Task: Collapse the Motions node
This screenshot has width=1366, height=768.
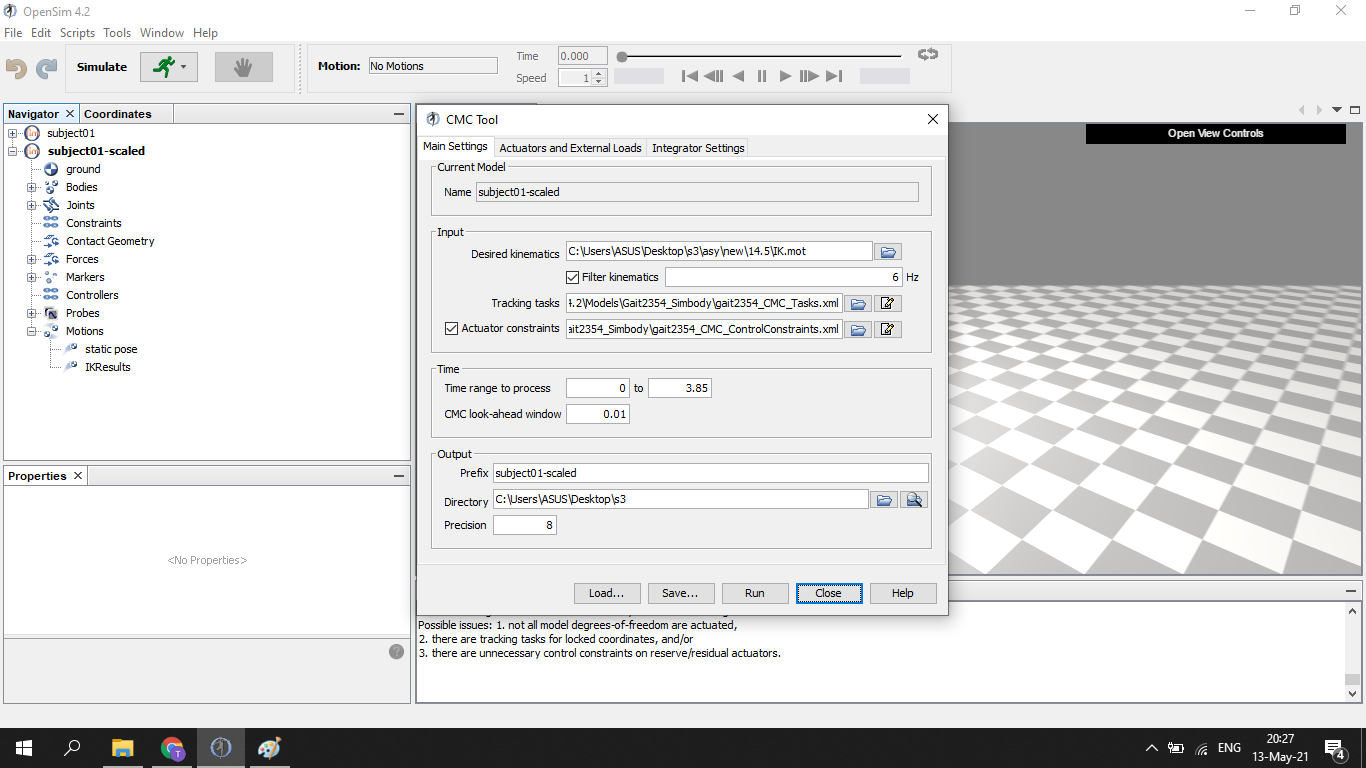Action: click(x=31, y=331)
